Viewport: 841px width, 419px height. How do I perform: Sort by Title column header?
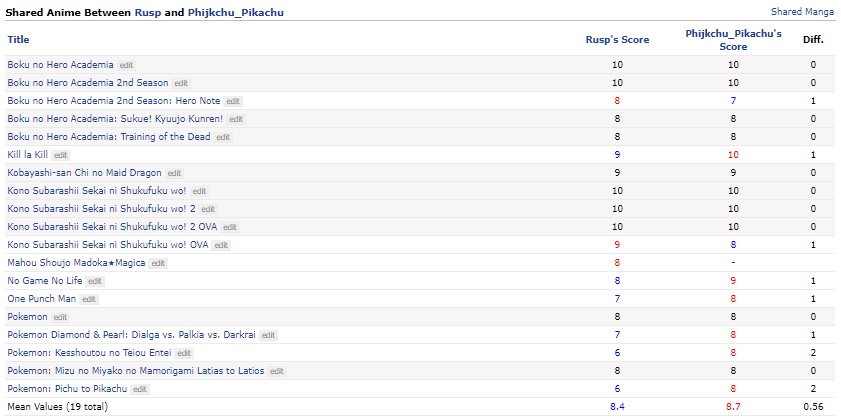click(x=18, y=39)
